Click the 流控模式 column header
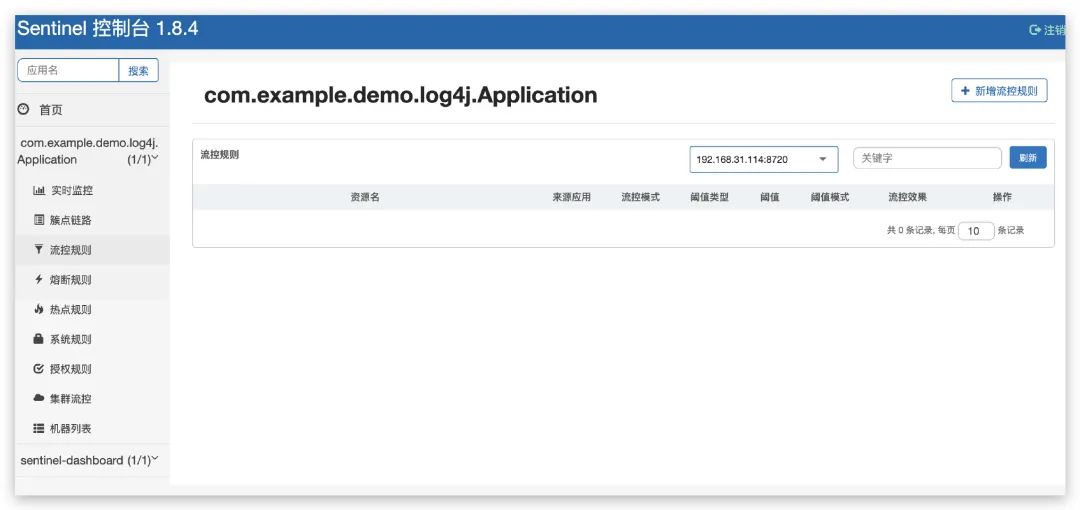1080x510 pixels. click(x=641, y=197)
